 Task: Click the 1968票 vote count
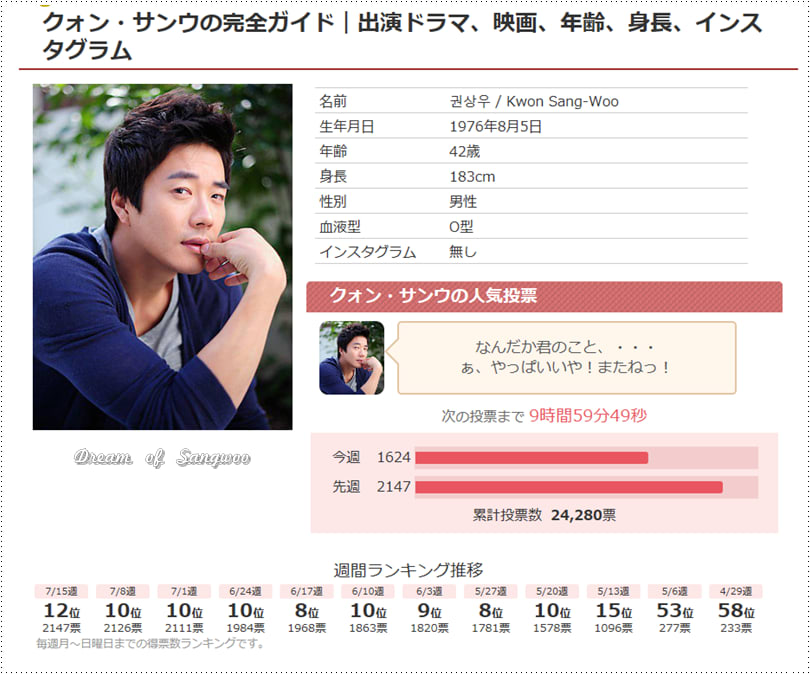coord(307,629)
